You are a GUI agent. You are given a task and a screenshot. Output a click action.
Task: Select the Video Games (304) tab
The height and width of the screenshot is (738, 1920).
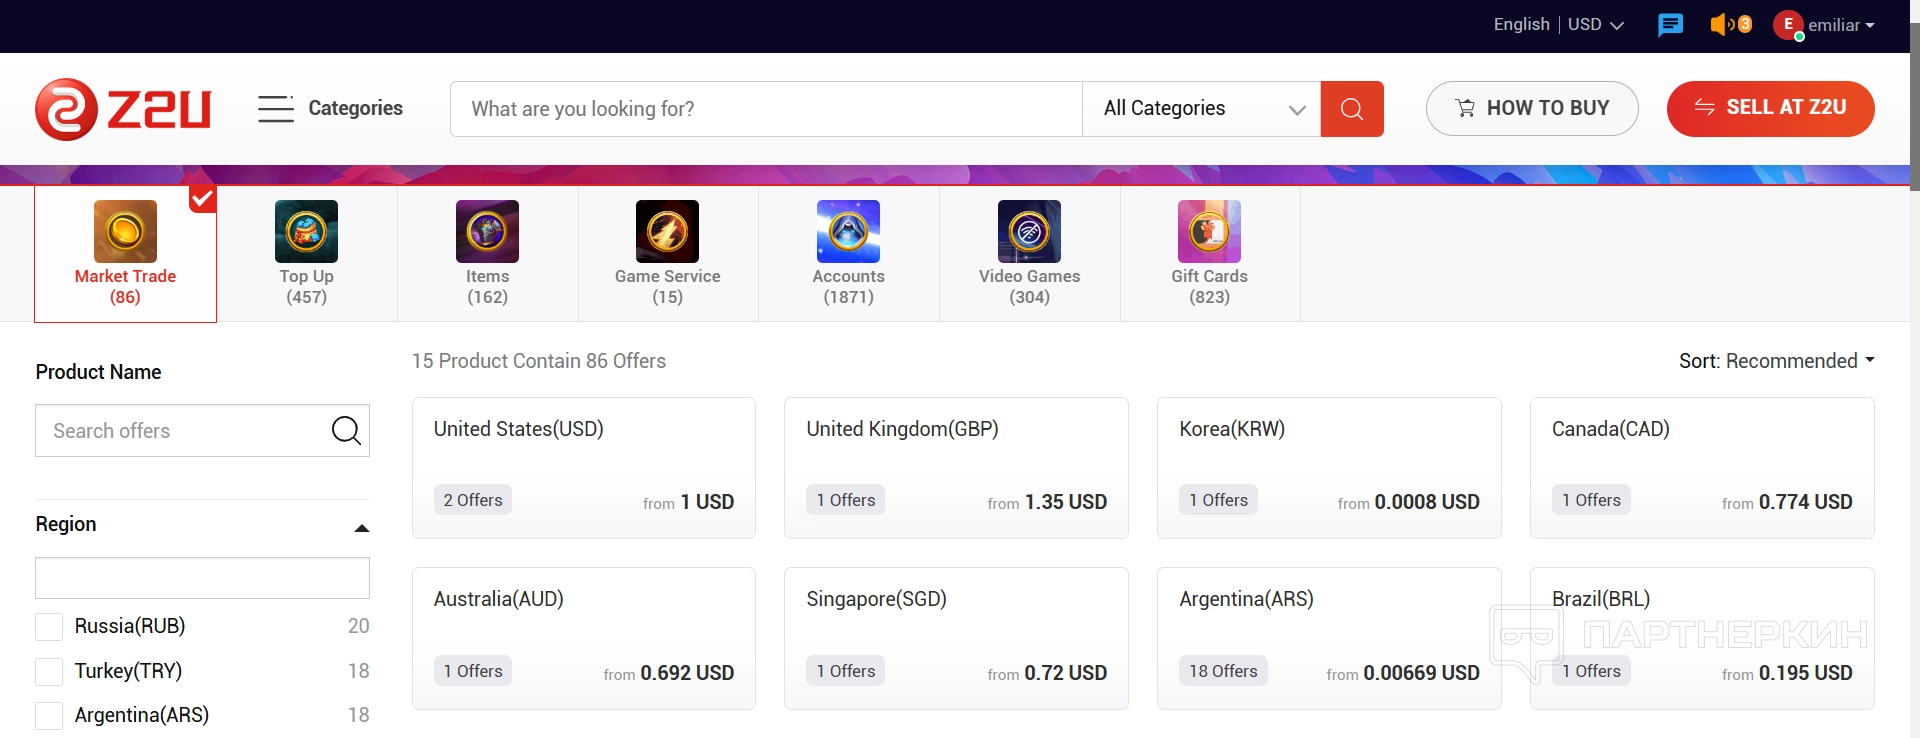(1030, 253)
